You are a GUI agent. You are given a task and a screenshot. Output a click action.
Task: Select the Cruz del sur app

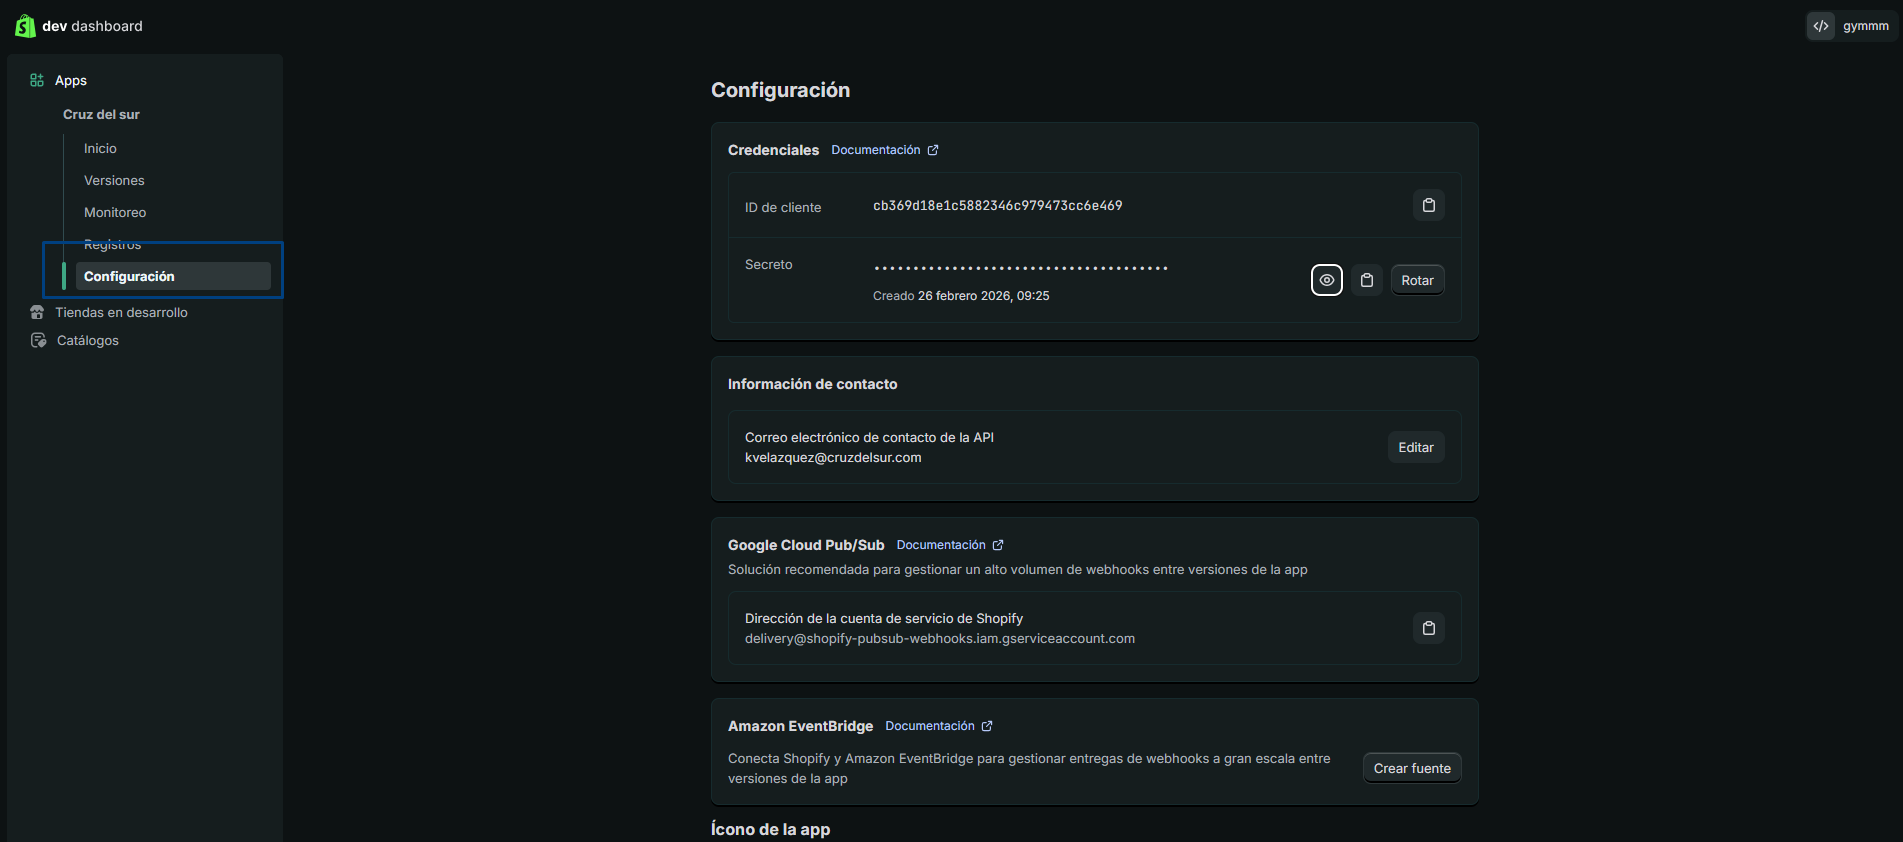[x=101, y=114]
